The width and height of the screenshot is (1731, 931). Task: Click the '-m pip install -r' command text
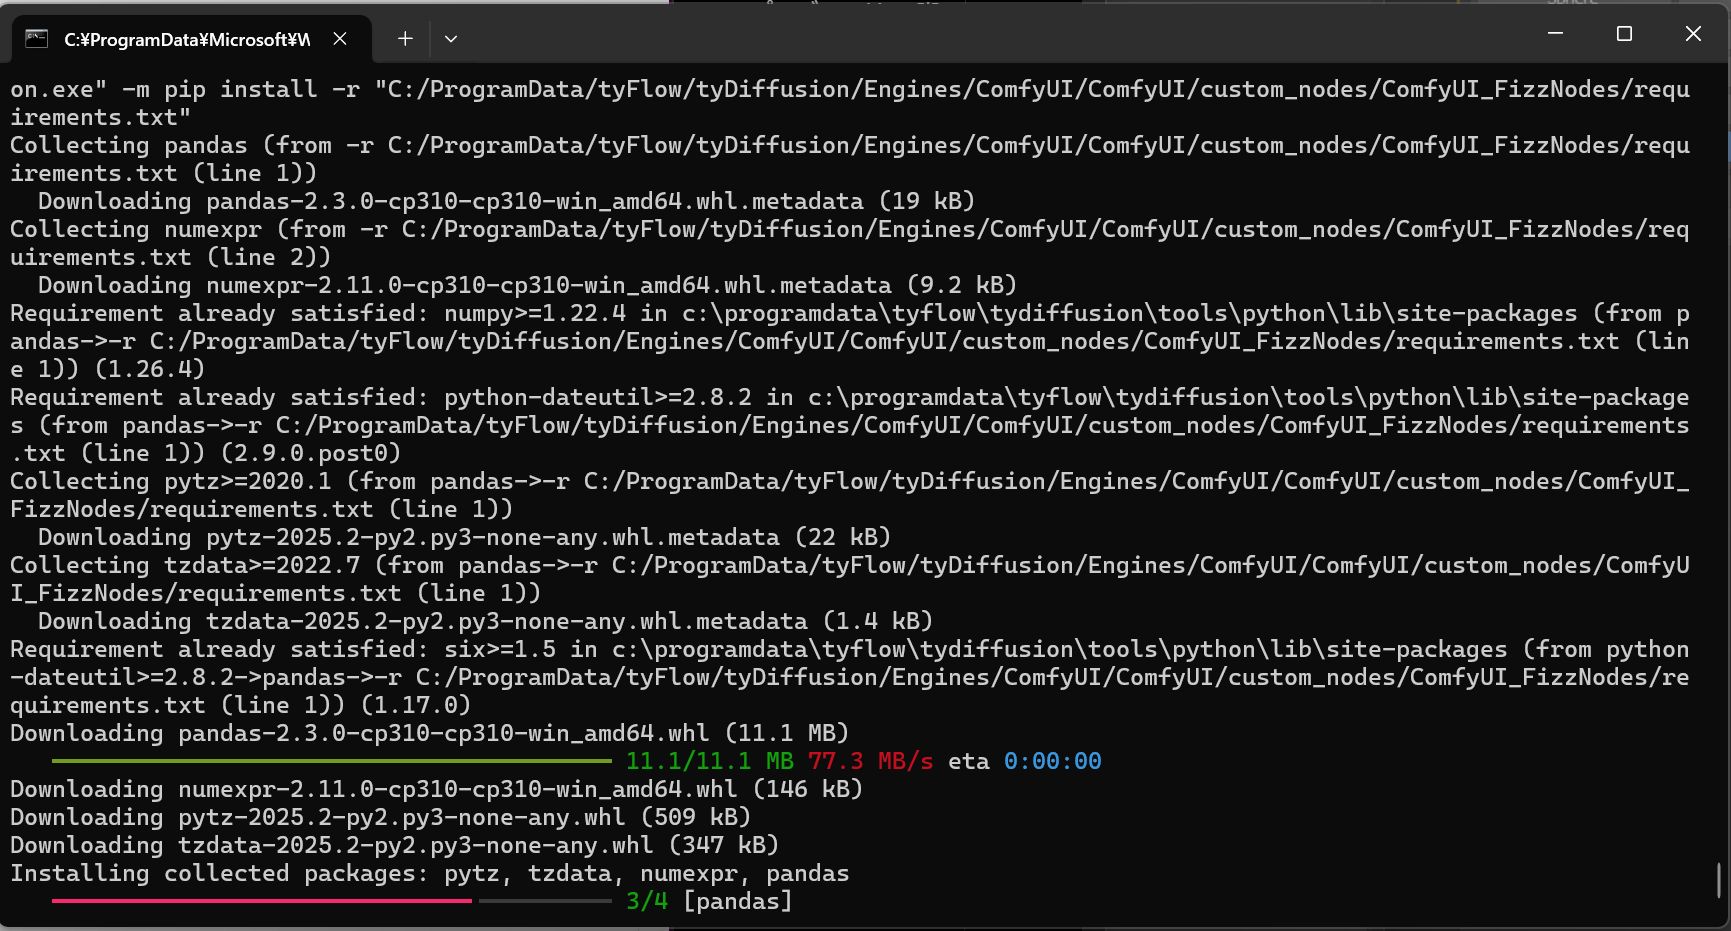(240, 89)
